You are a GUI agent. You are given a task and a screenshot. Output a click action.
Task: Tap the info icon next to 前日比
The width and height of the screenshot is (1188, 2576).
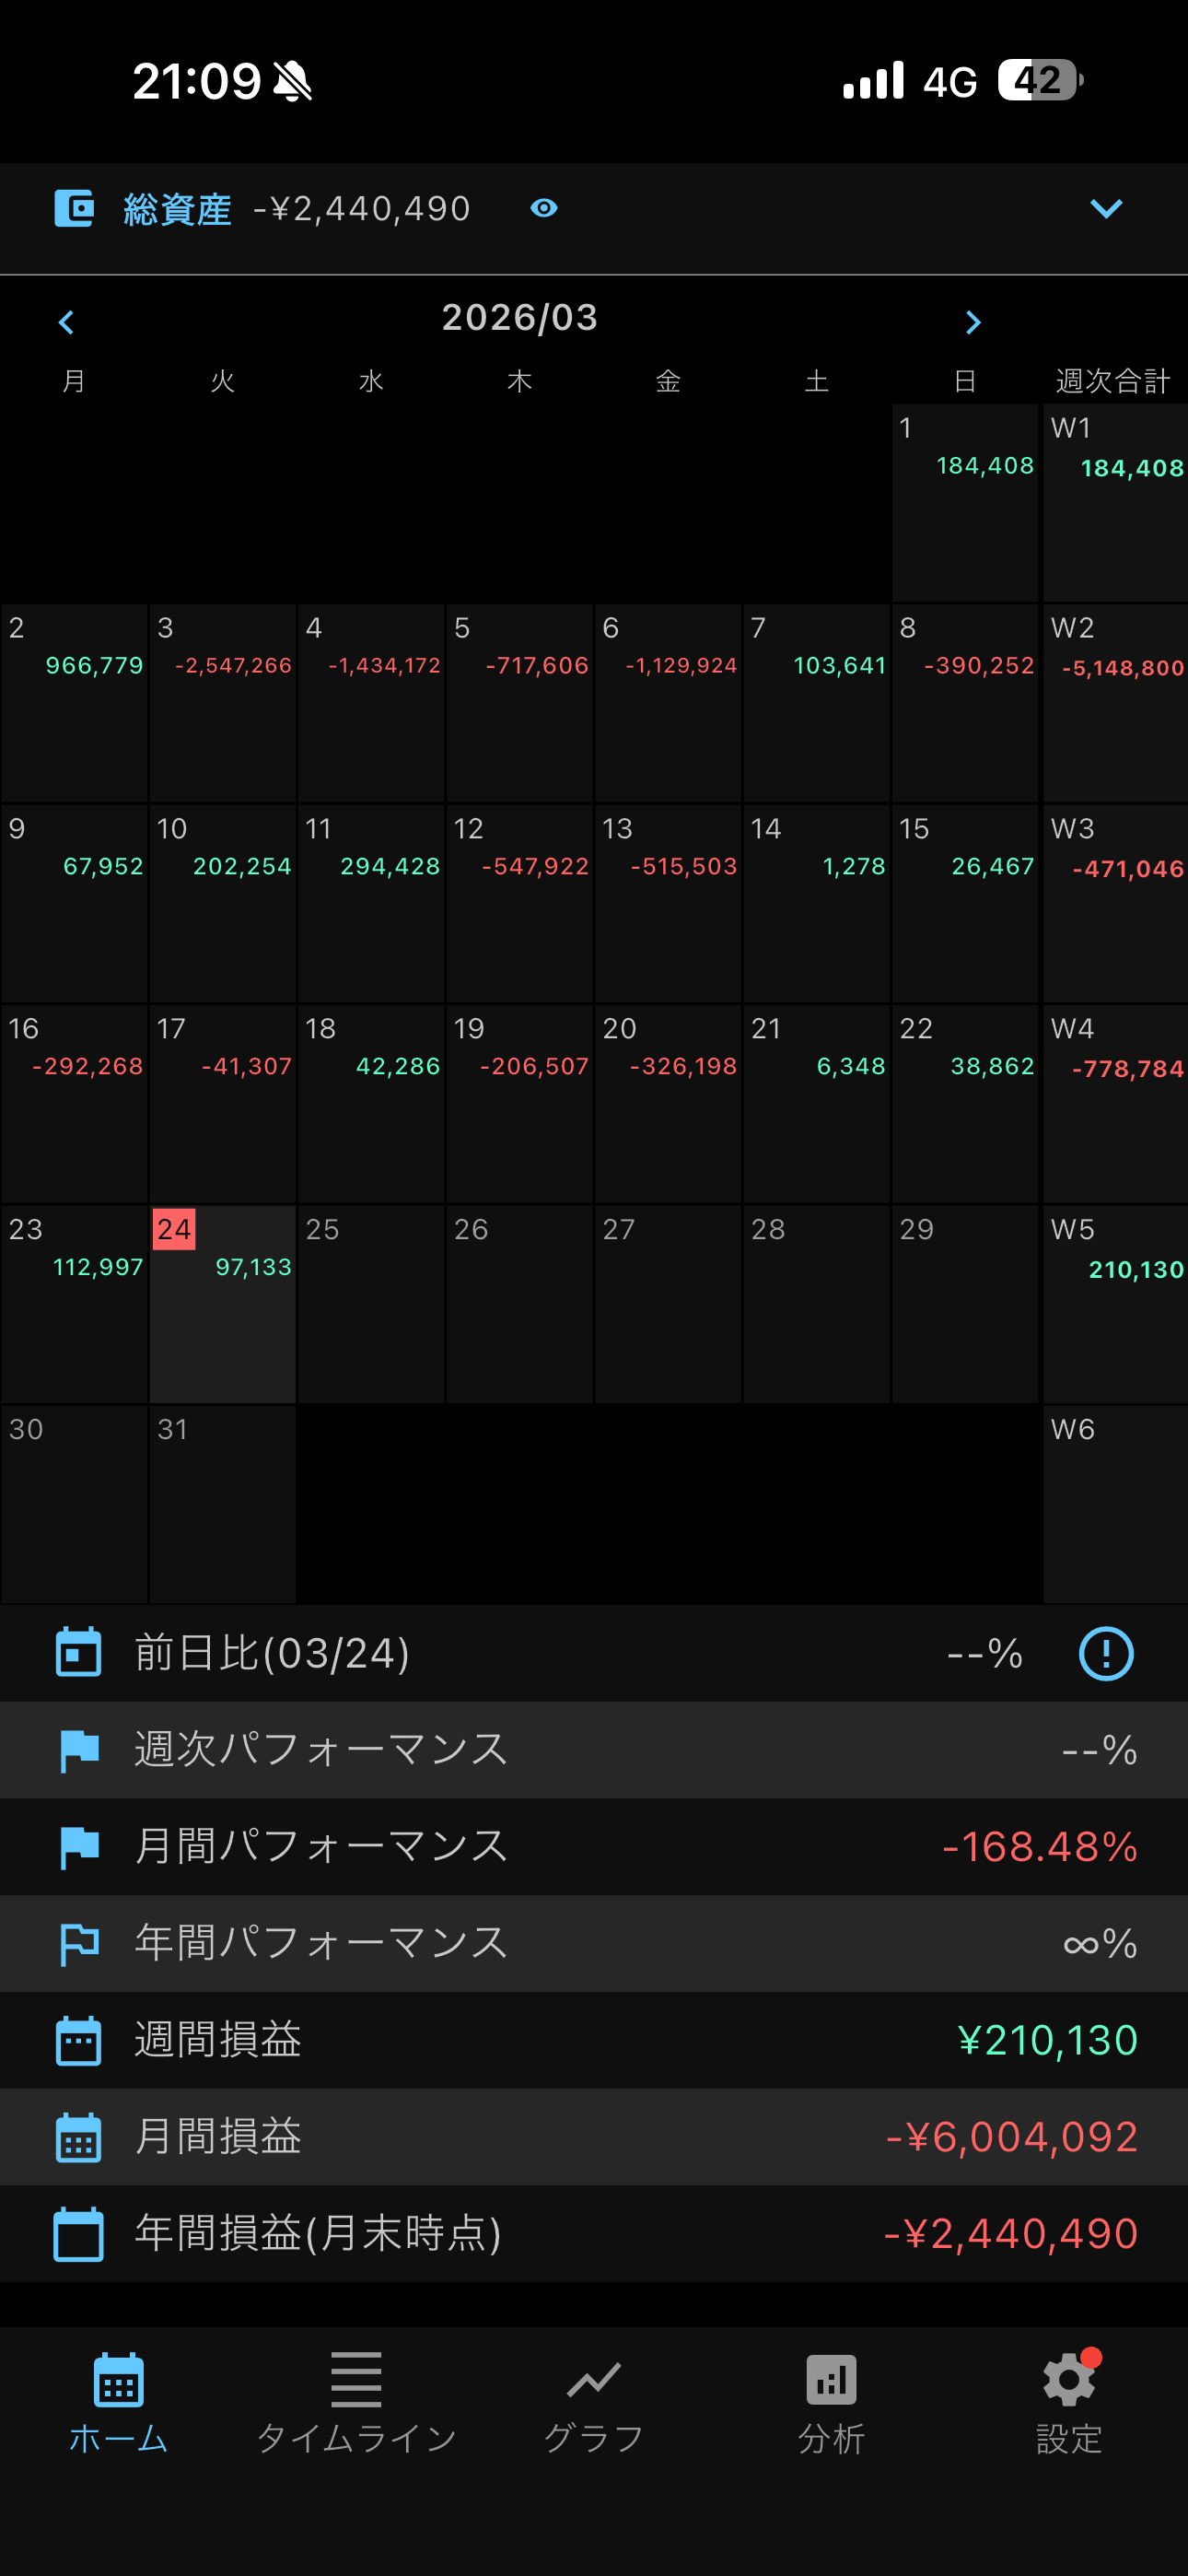[x=1105, y=1654]
